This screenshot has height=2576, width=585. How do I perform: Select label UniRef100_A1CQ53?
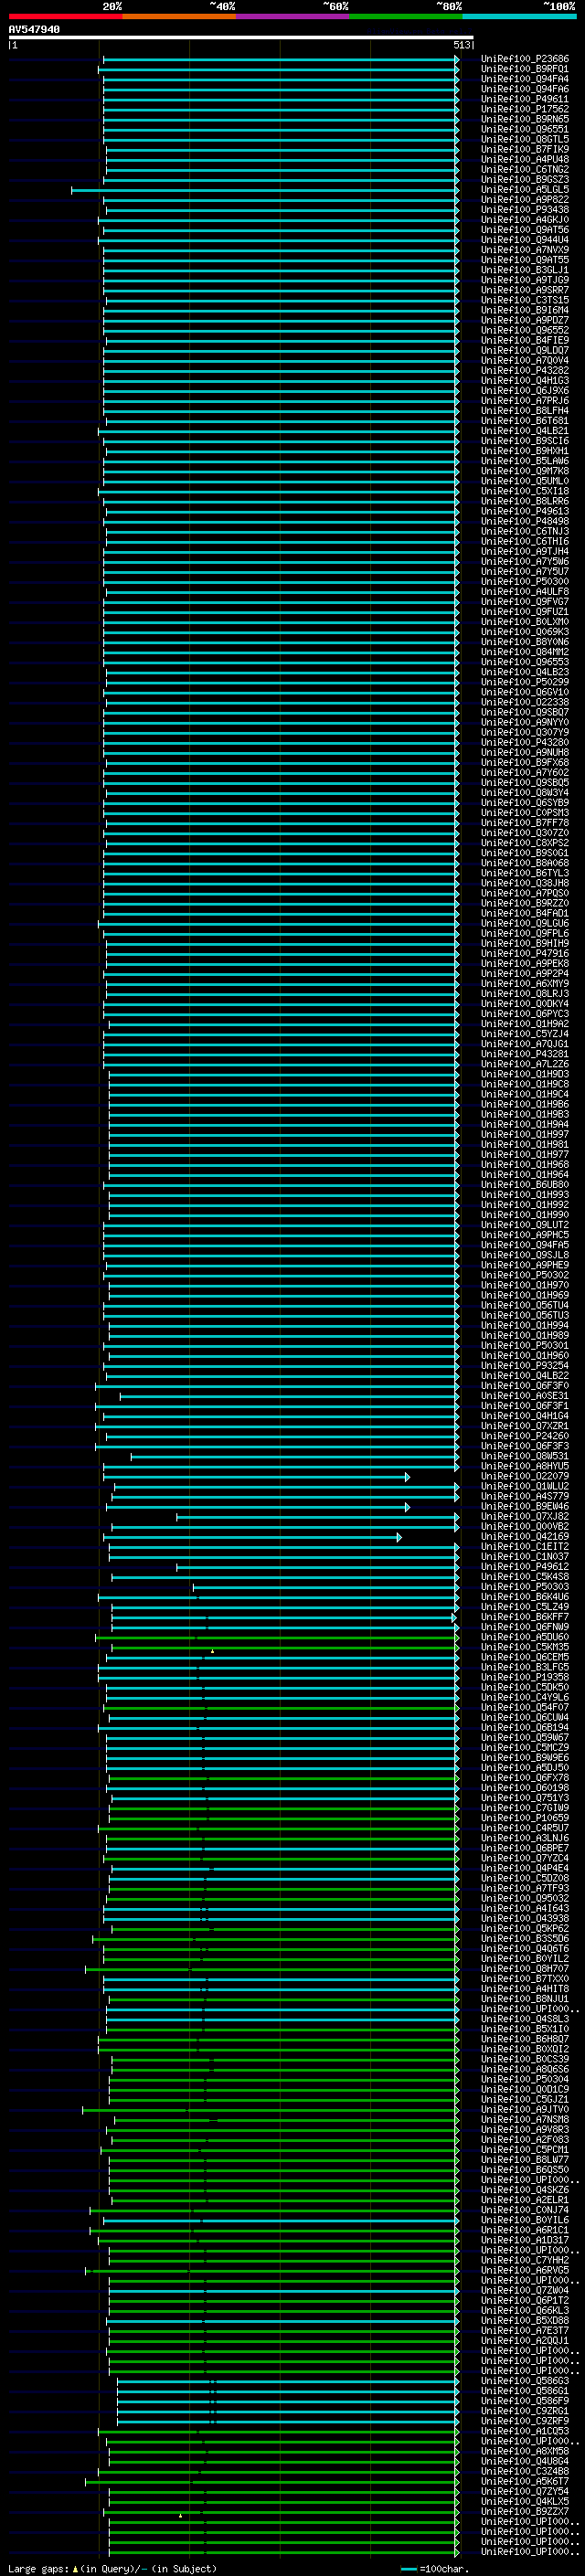click(x=525, y=2431)
